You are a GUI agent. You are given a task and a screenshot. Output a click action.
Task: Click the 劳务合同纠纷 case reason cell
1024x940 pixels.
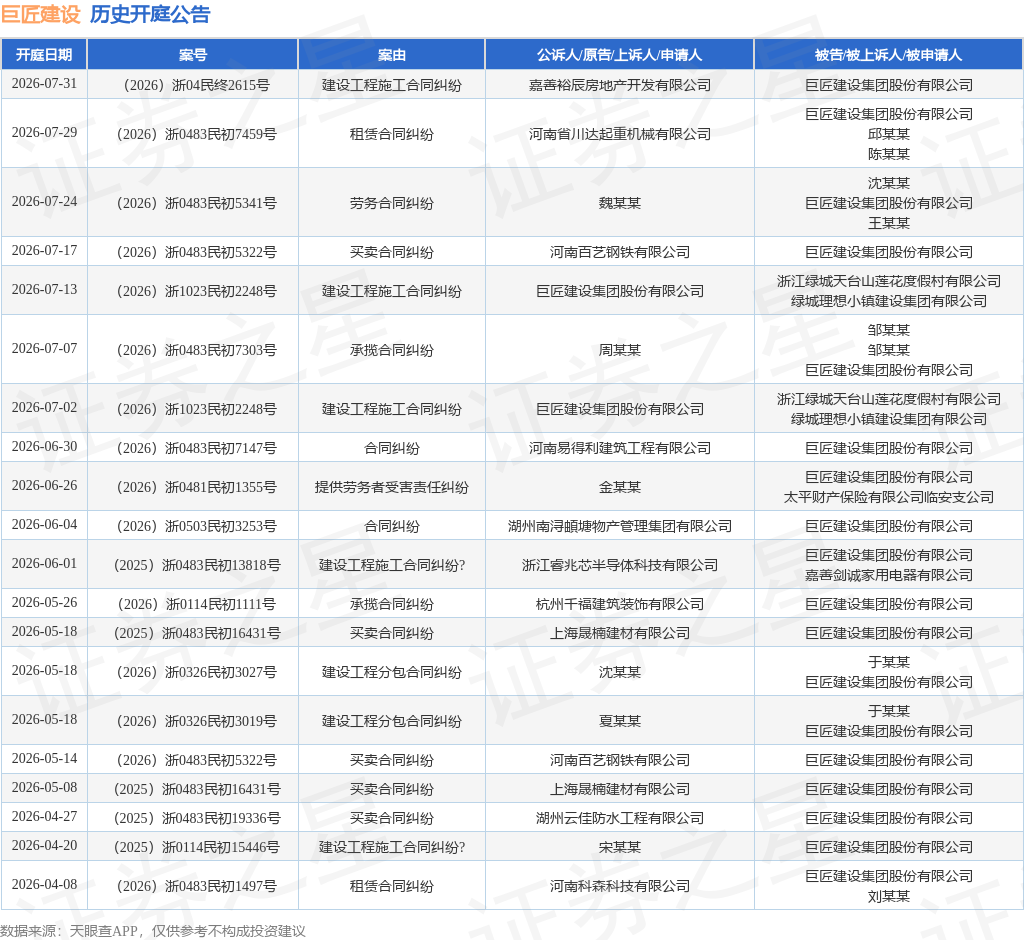pyautogui.click(x=392, y=203)
